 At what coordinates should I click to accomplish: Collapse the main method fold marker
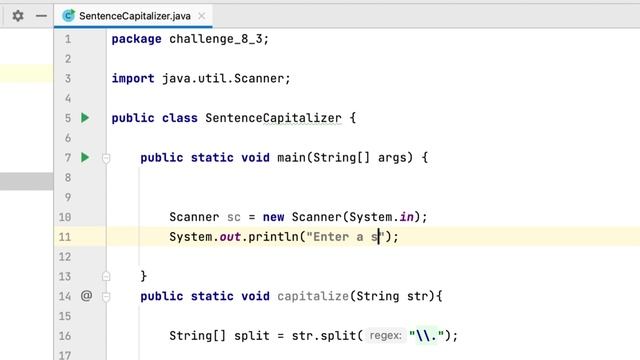pos(106,158)
